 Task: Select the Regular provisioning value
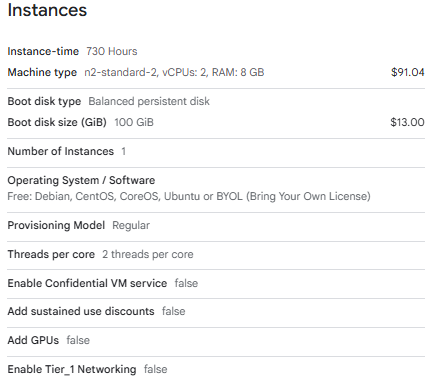pos(131,226)
